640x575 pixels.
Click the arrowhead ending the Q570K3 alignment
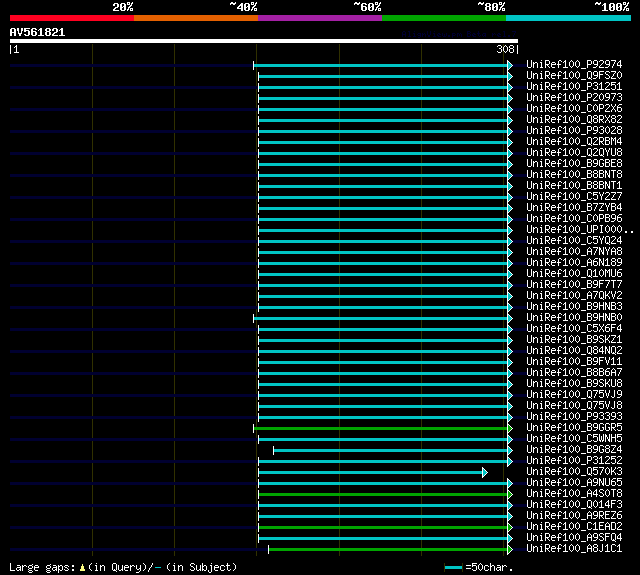(484, 473)
